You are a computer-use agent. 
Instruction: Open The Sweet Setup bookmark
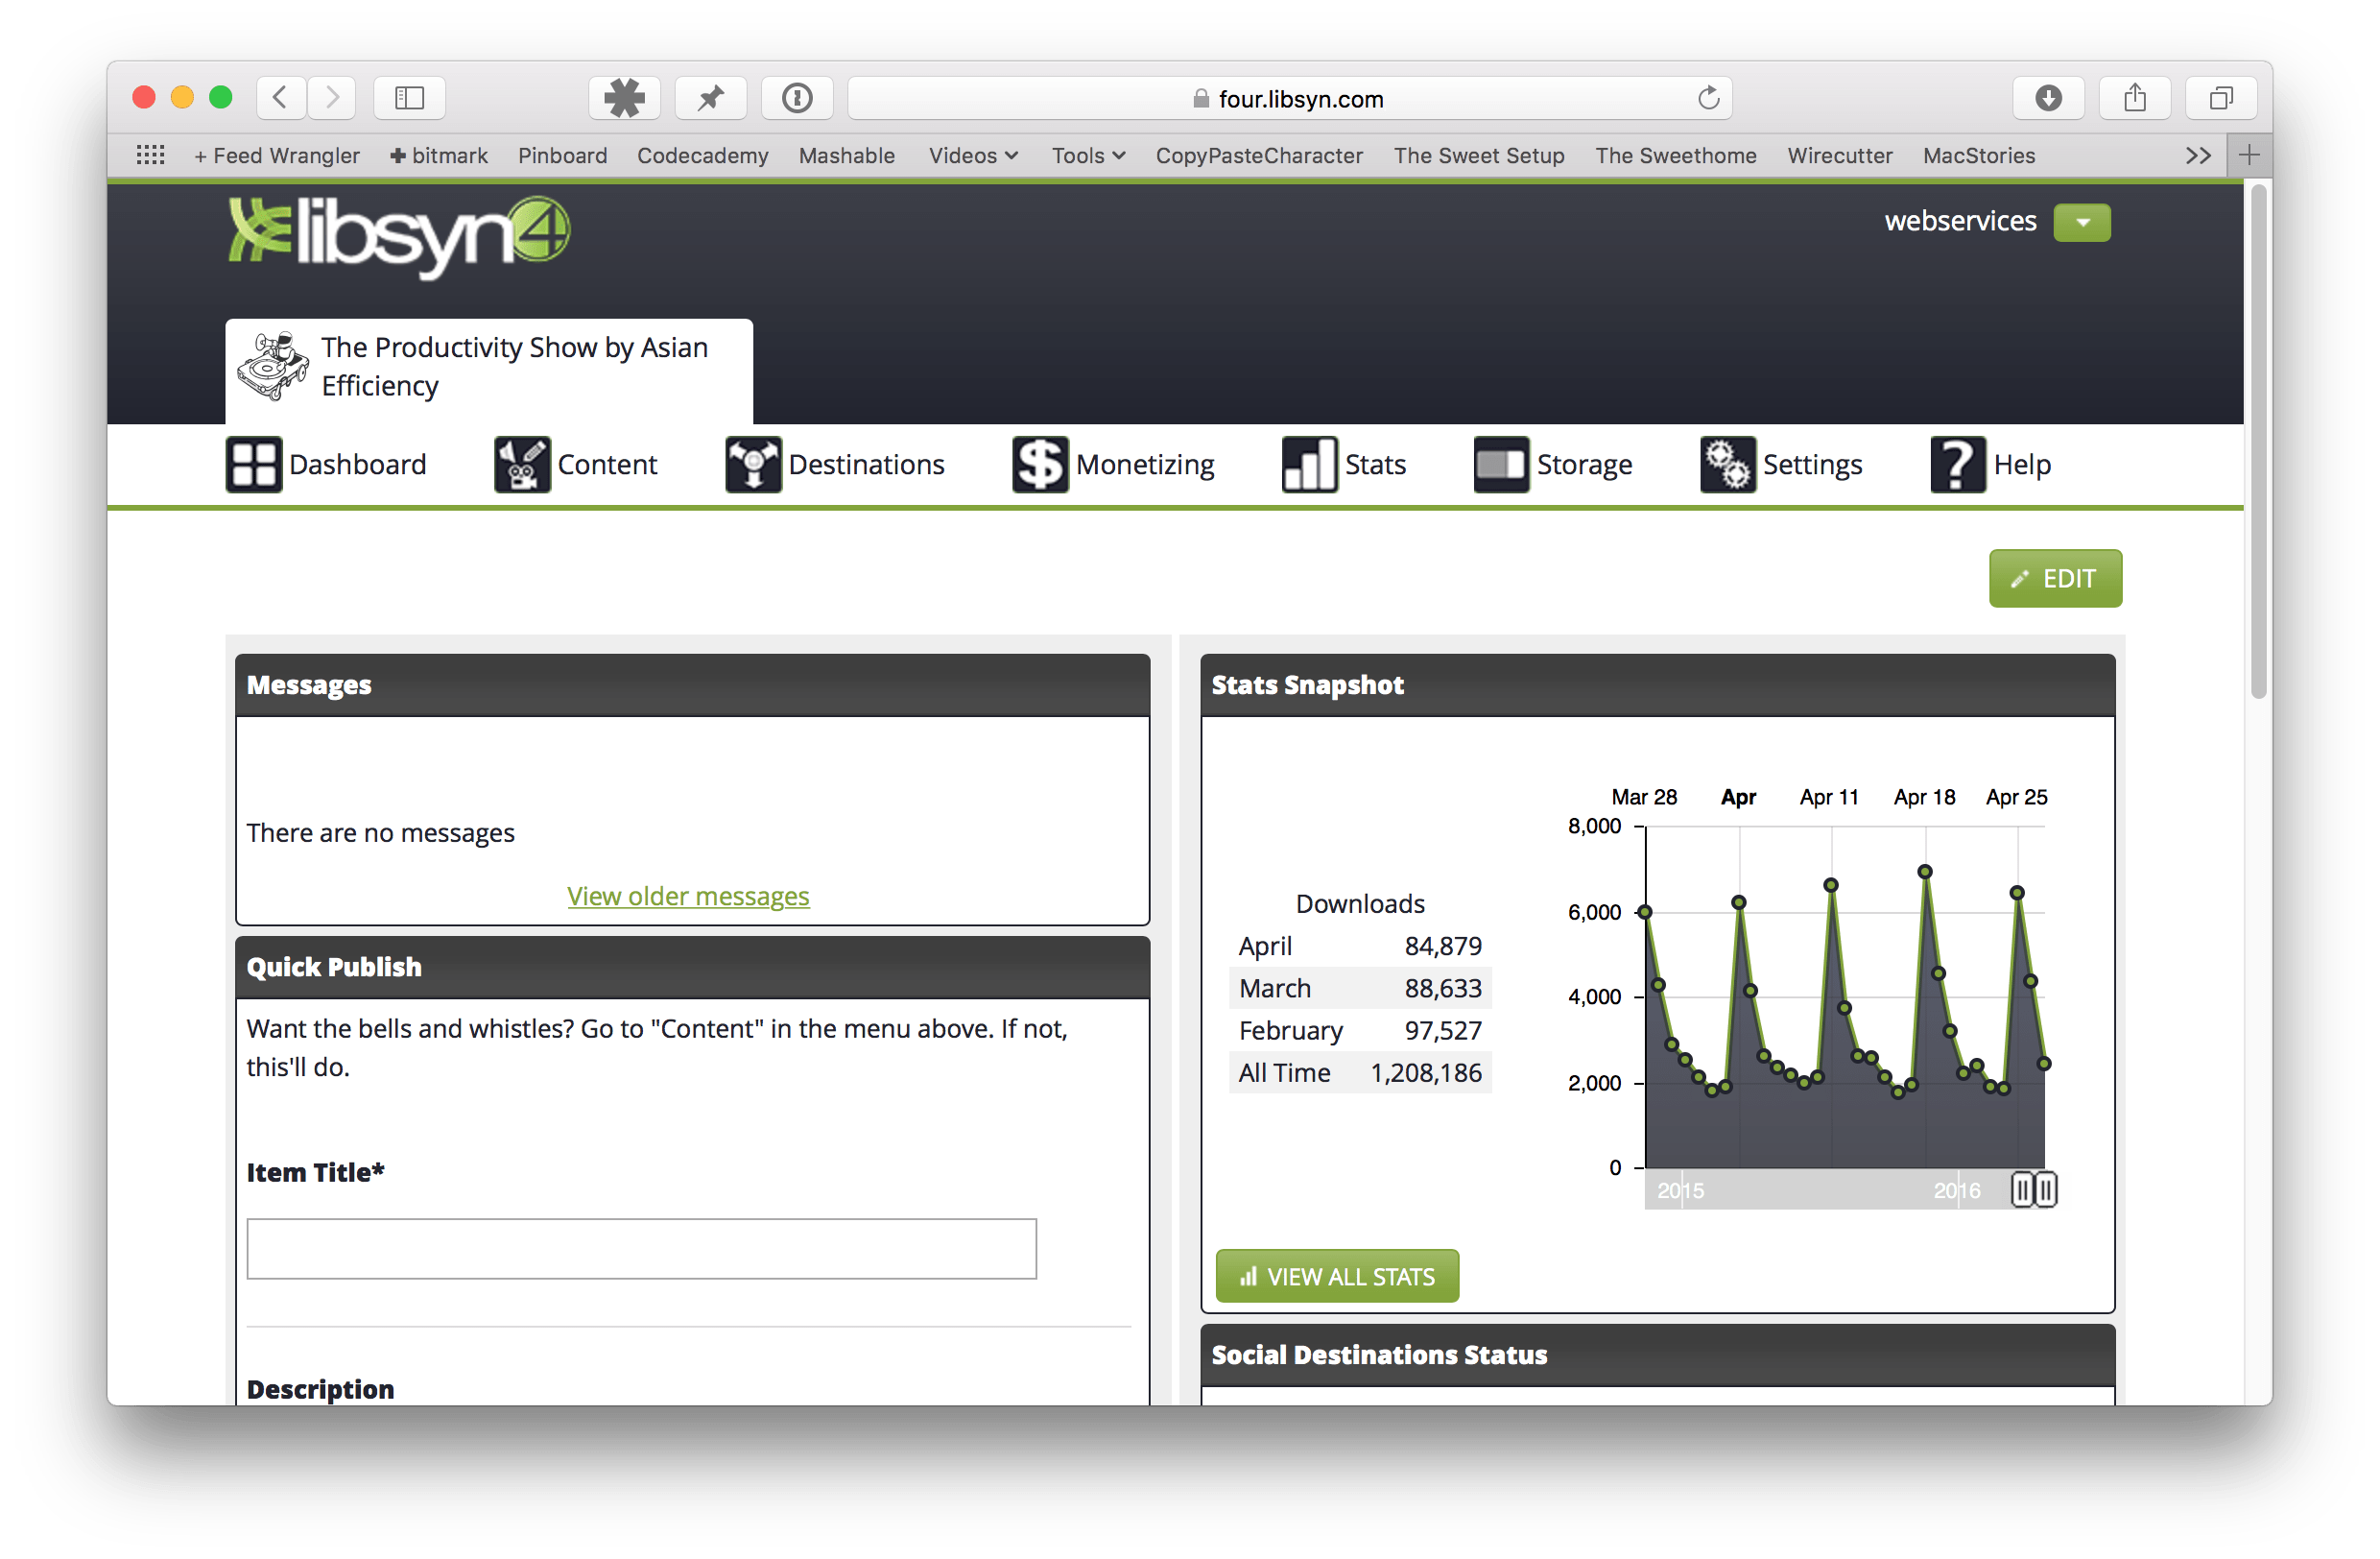[x=1479, y=155]
